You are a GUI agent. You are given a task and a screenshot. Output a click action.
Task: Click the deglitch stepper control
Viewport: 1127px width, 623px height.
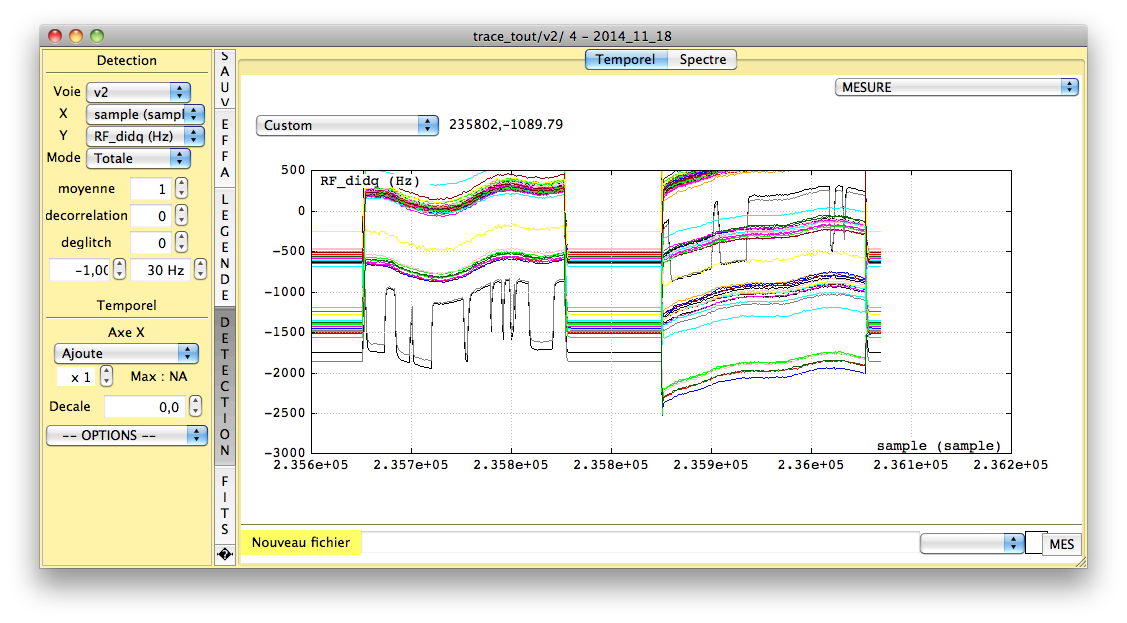181,242
